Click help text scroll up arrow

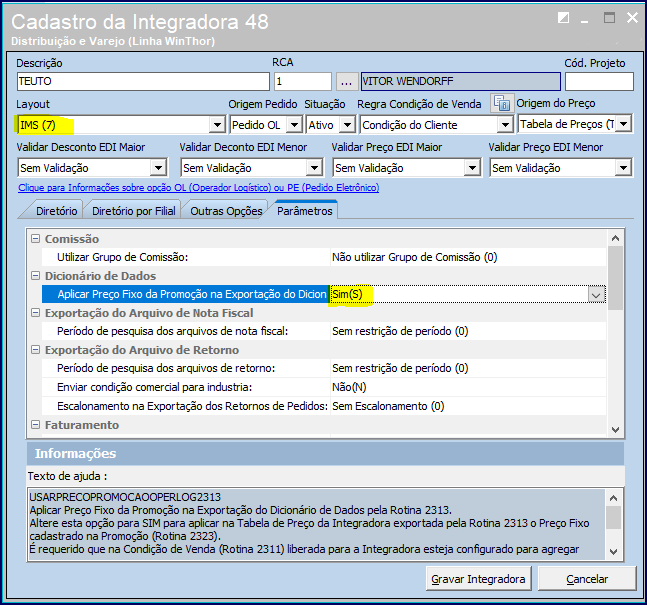click(x=614, y=498)
